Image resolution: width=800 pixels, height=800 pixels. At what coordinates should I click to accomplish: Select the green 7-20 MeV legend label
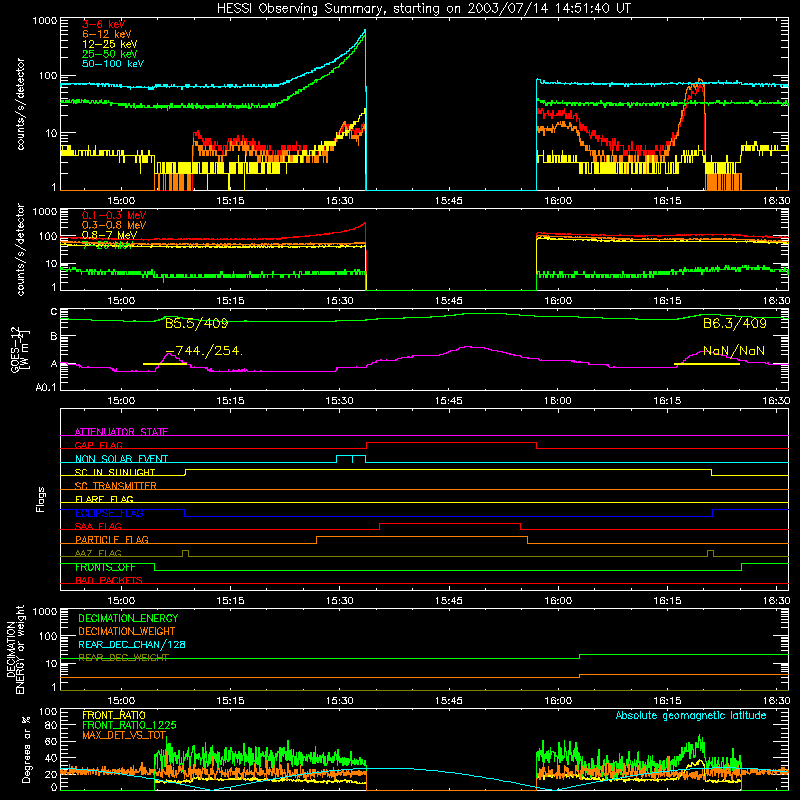pyautogui.click(x=107, y=245)
